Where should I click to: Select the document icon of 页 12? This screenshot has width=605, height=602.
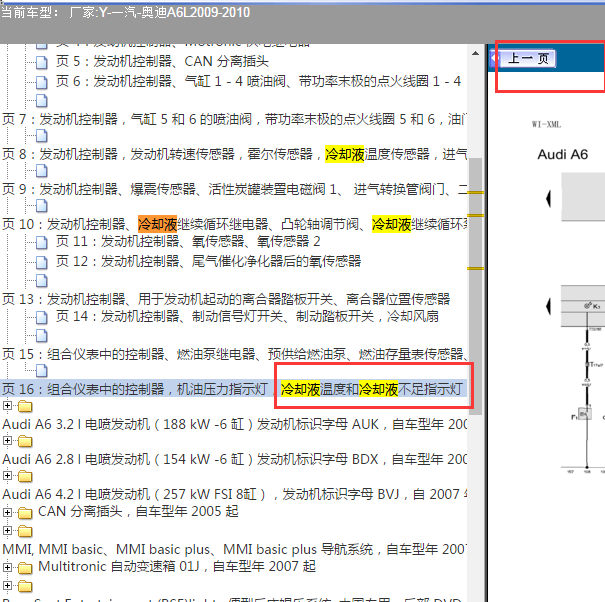coord(41,262)
